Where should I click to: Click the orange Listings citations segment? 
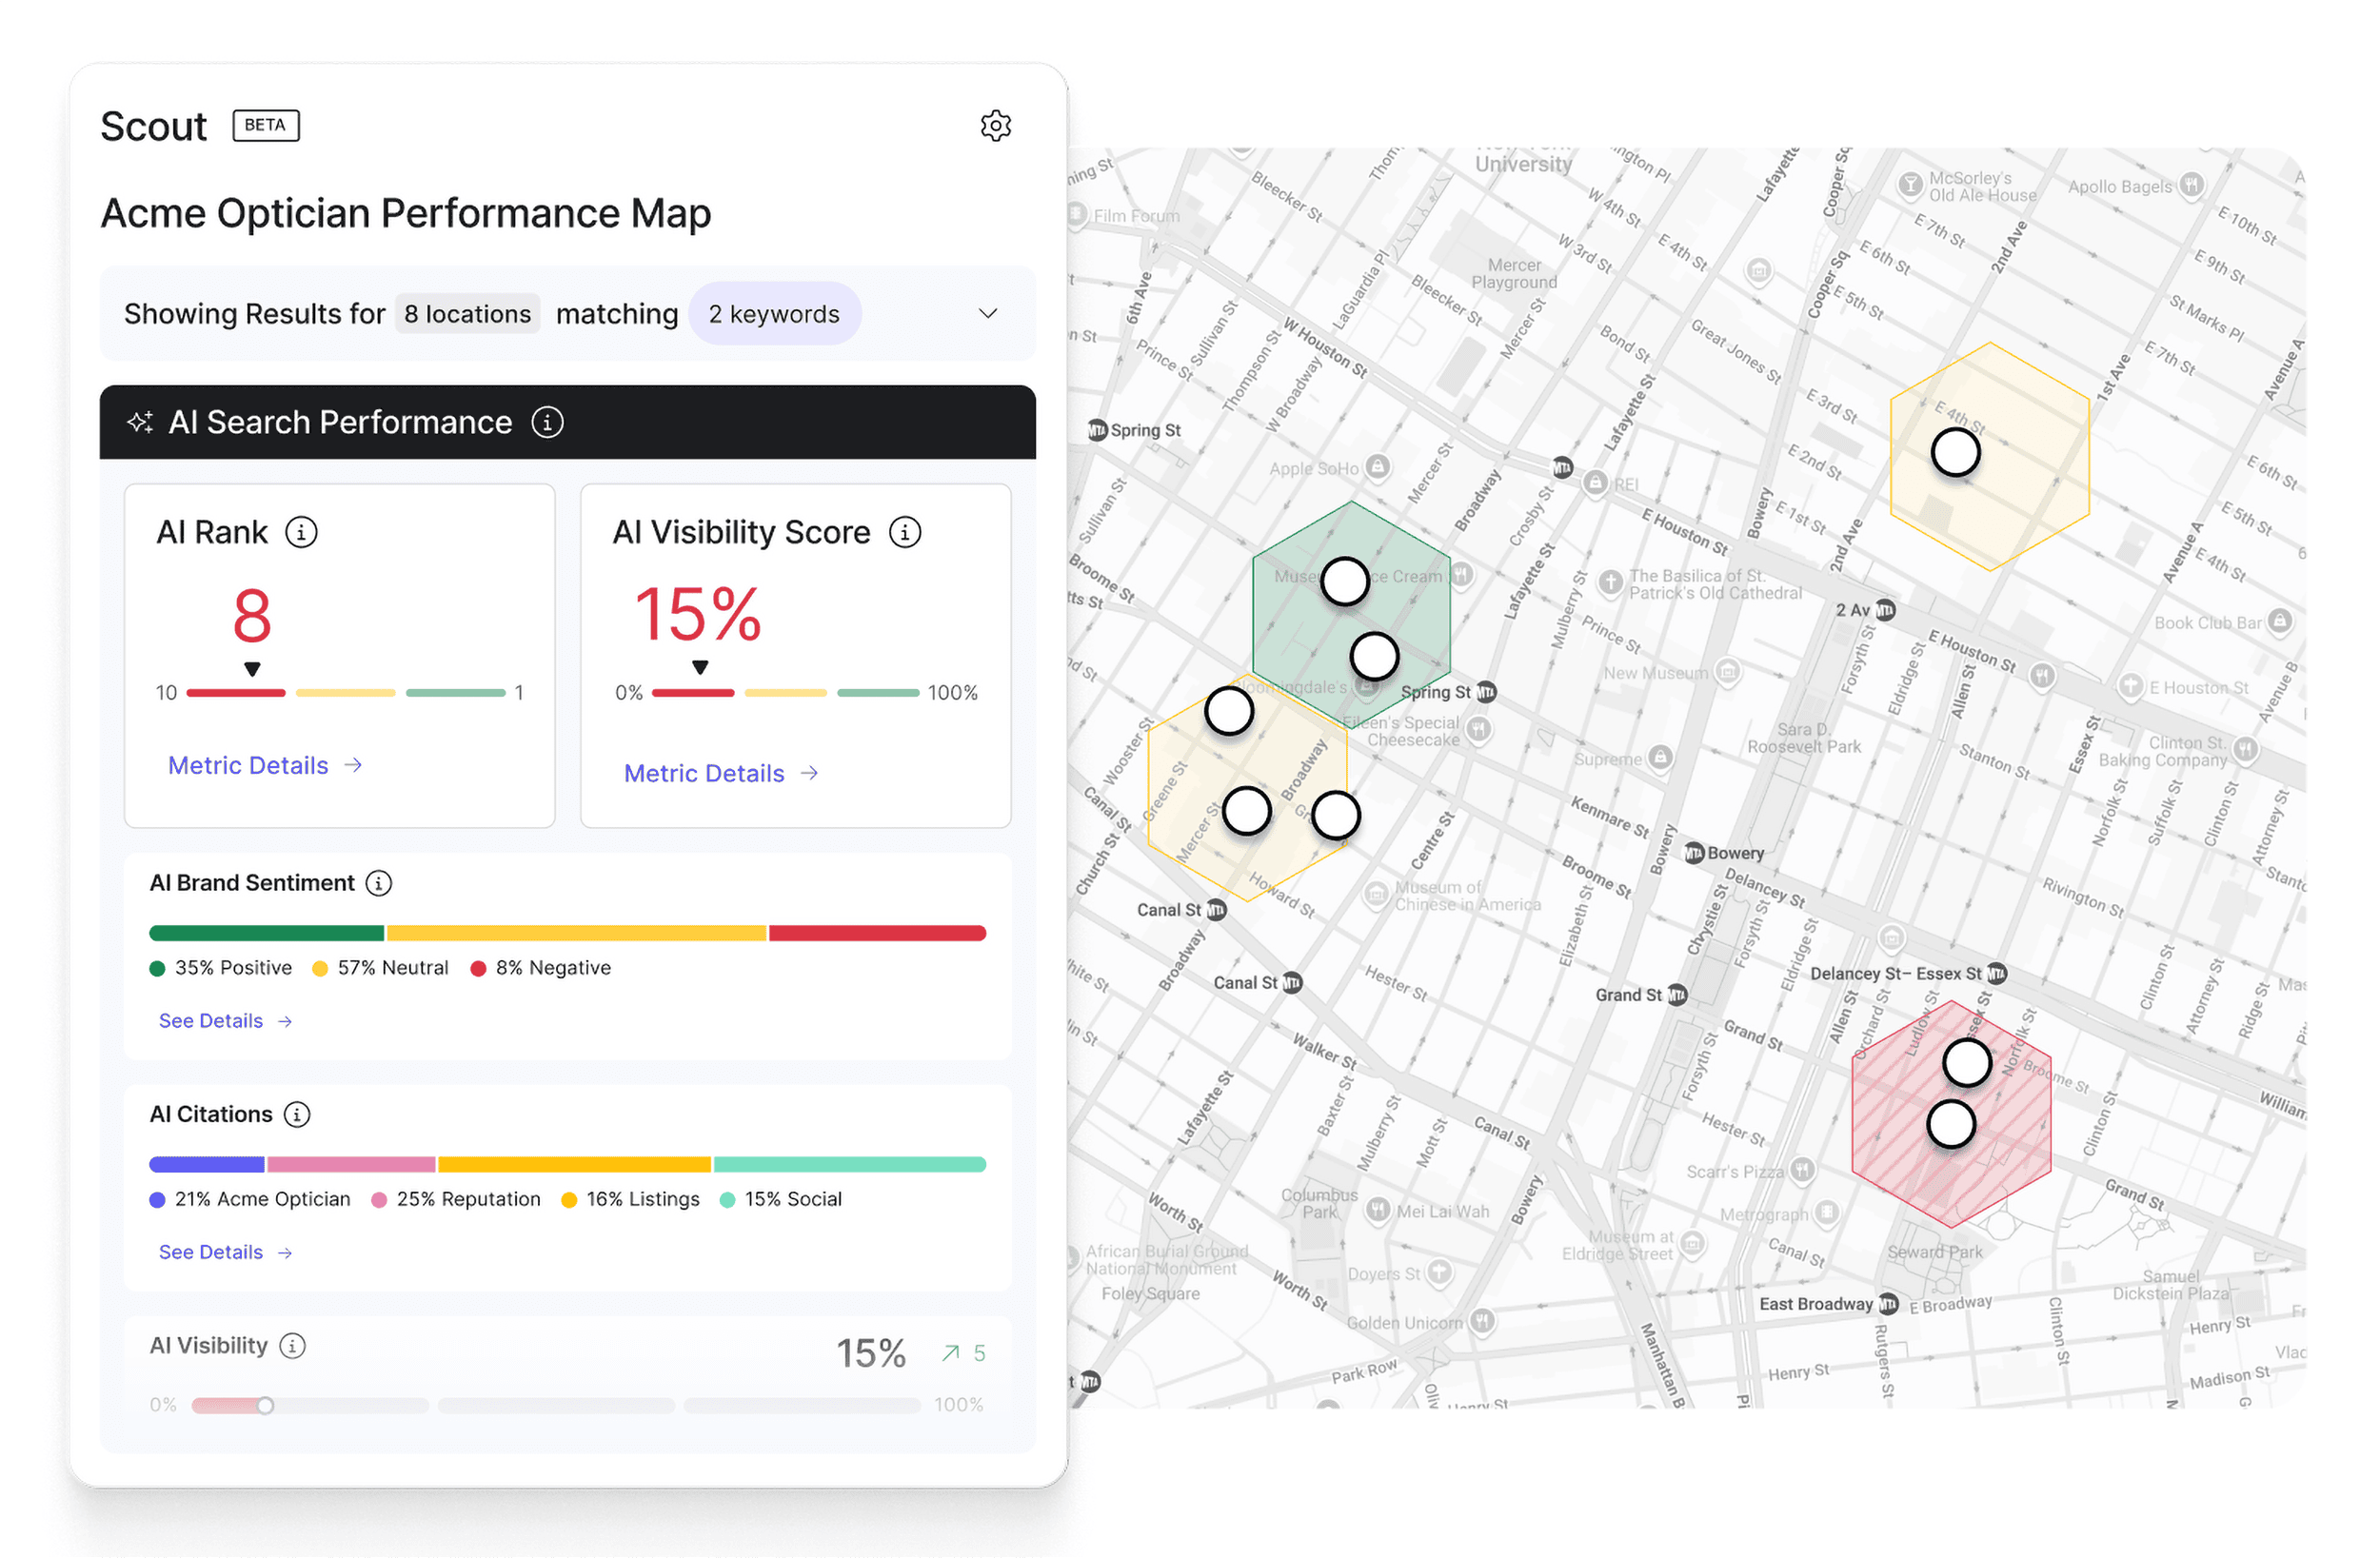tap(574, 1165)
